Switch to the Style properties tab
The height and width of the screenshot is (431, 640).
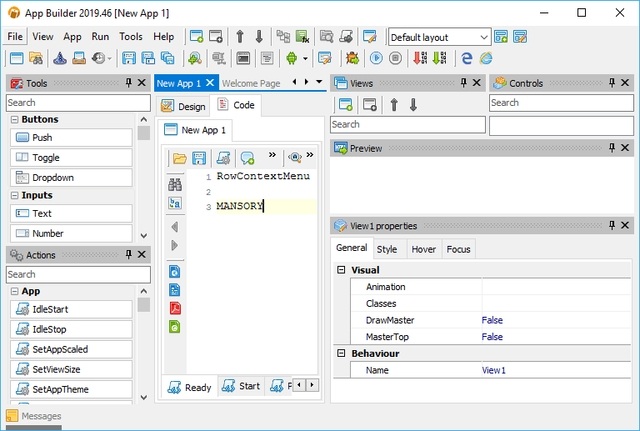click(x=386, y=249)
